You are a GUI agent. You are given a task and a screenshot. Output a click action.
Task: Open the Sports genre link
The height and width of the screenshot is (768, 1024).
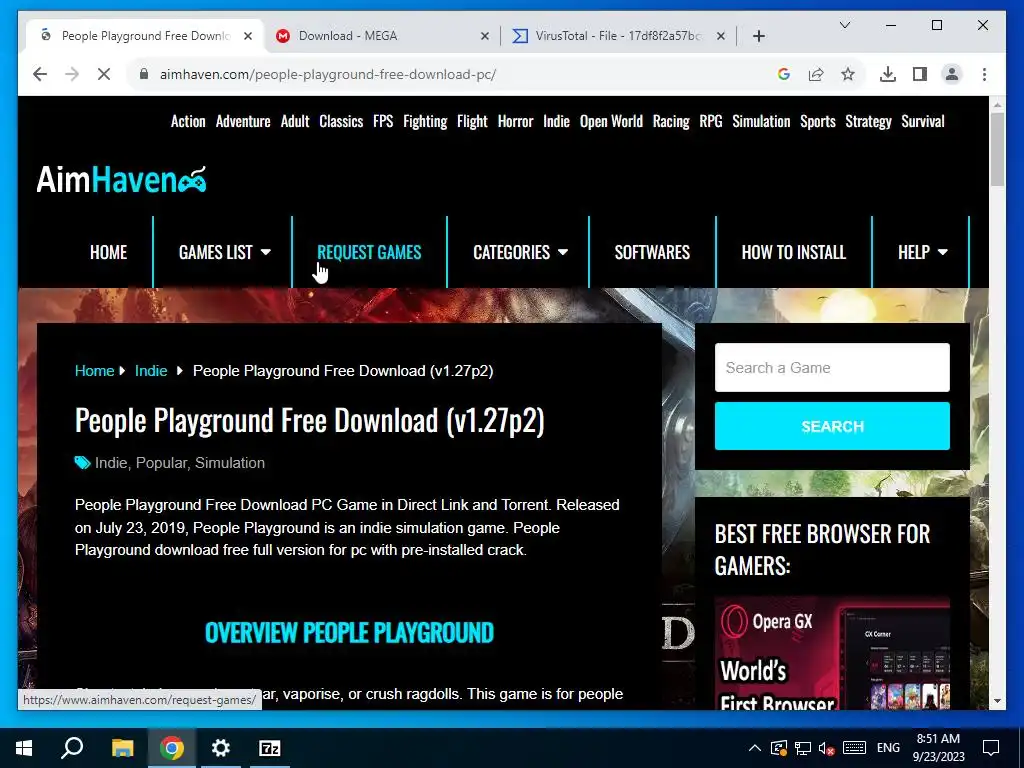click(x=818, y=121)
